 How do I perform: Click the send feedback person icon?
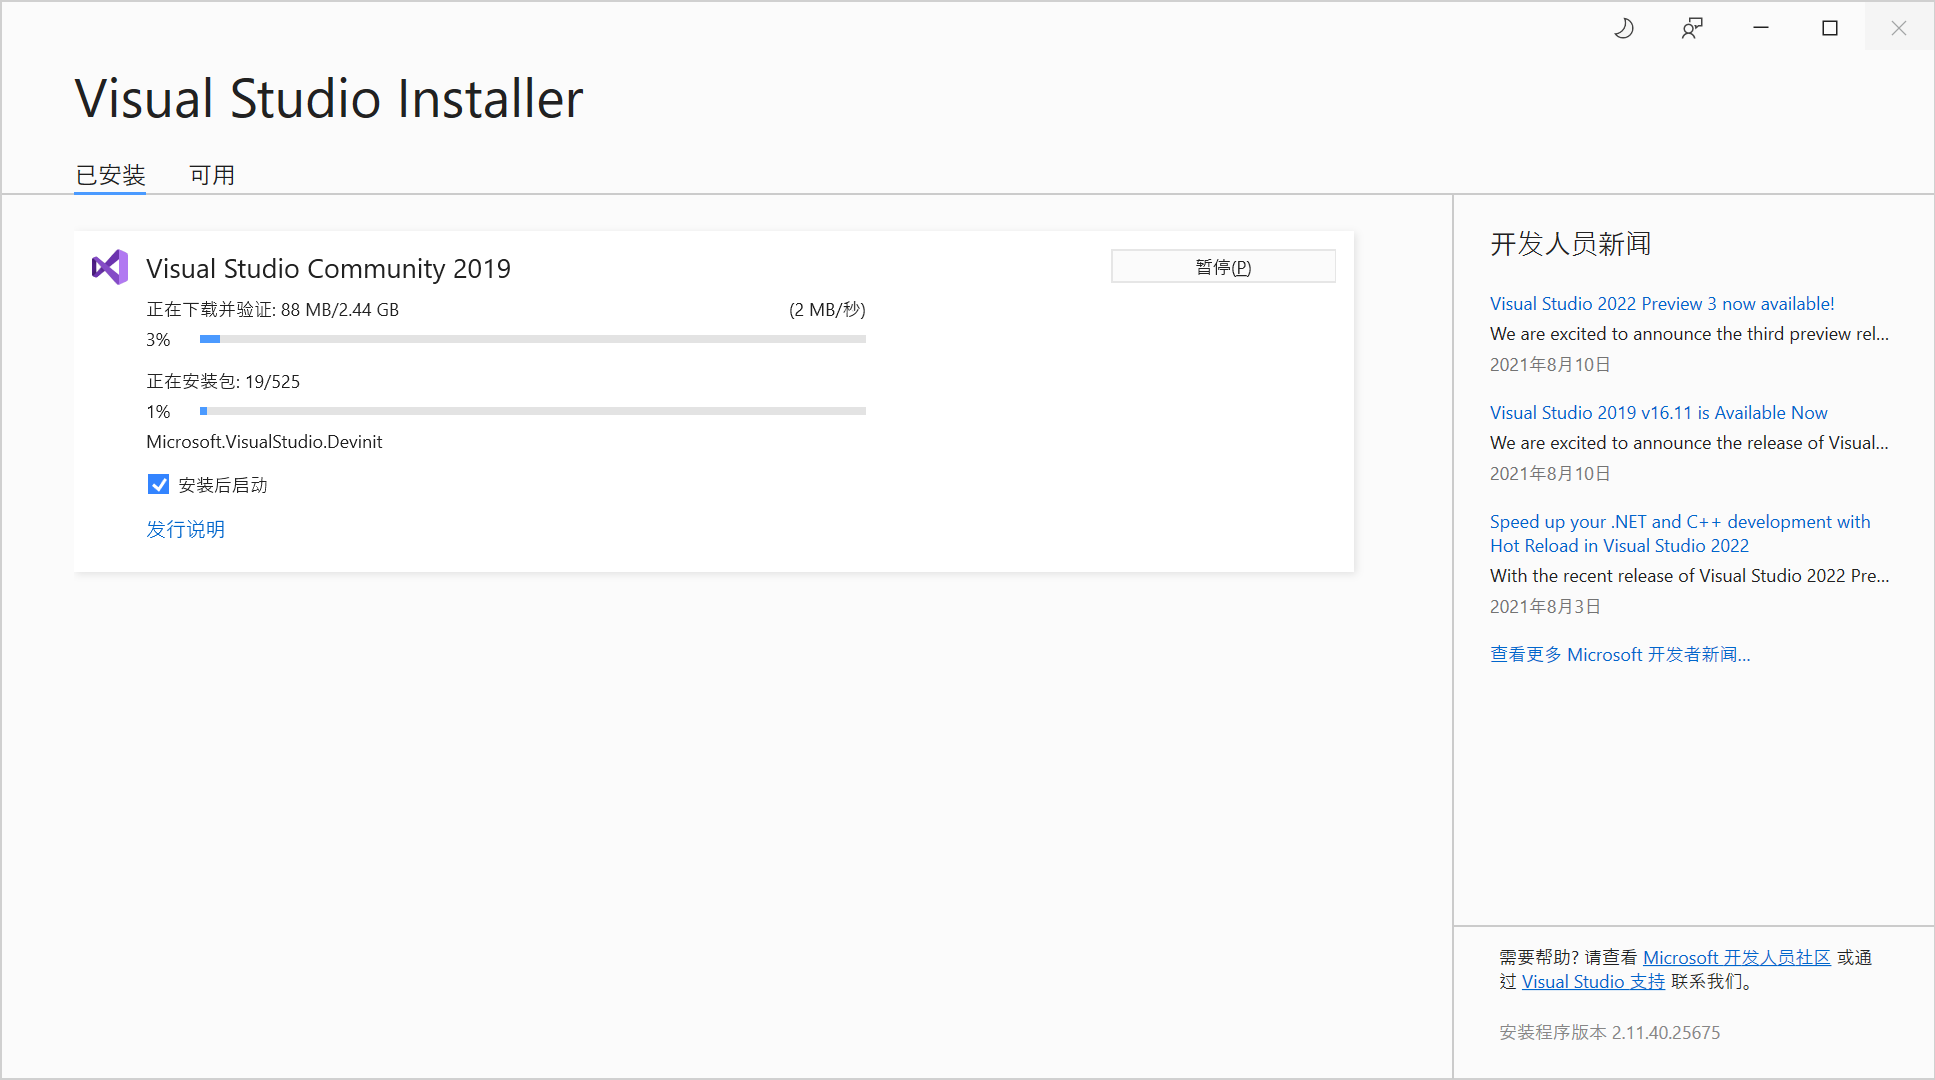coord(1692,28)
